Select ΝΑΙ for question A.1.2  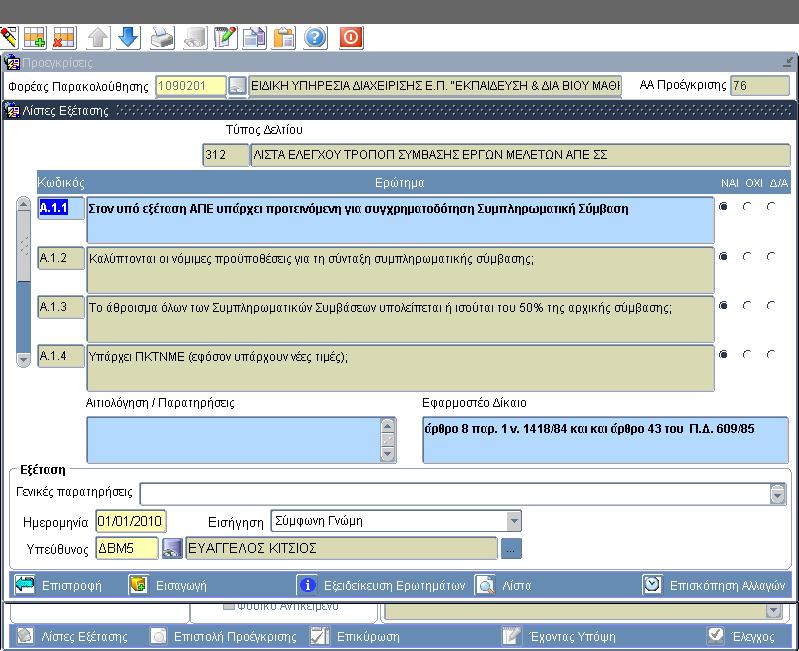click(723, 256)
